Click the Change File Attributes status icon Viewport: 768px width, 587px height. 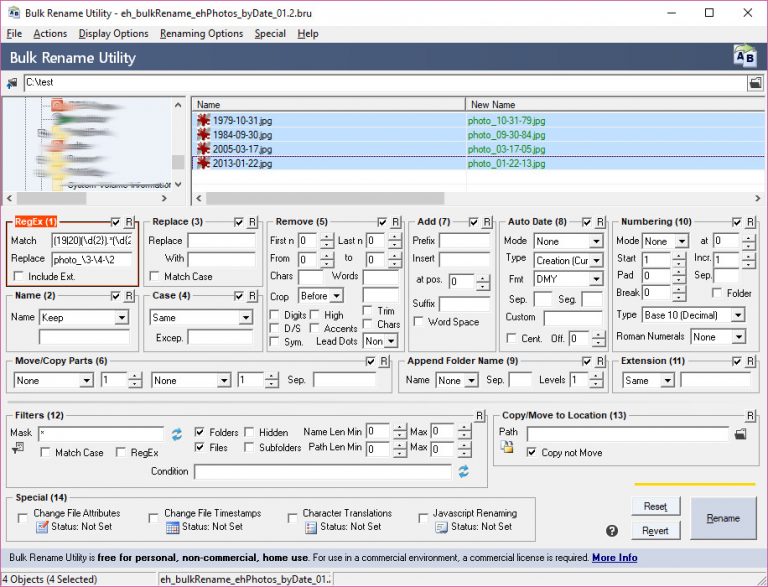42,527
